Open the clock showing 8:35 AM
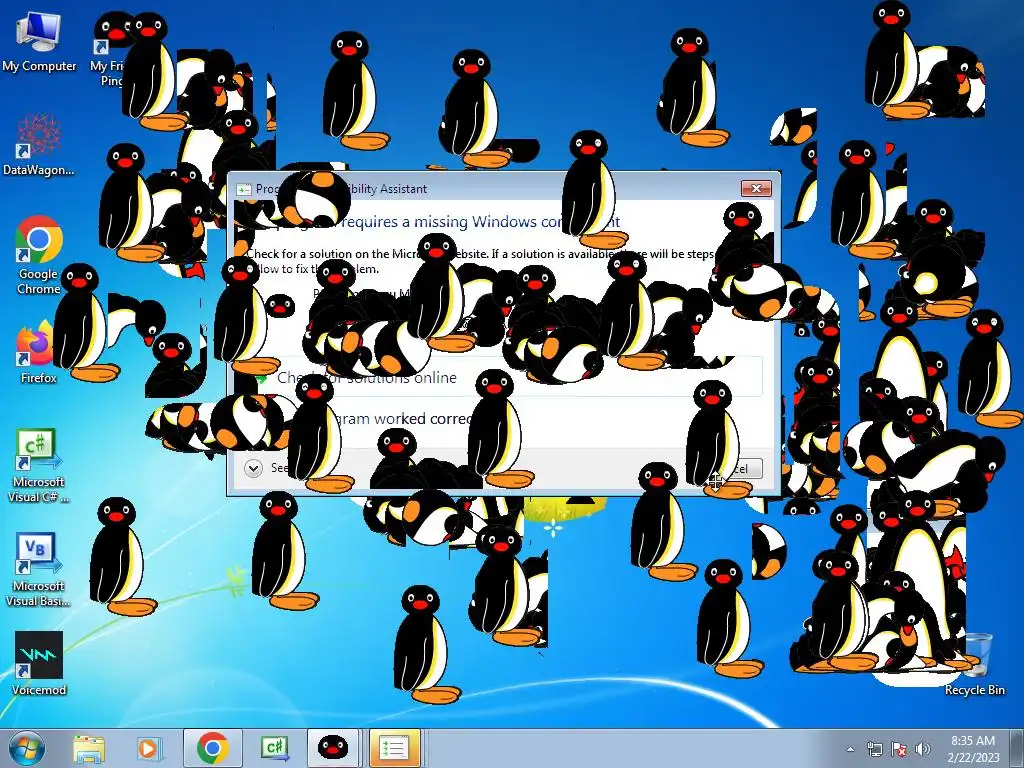 point(973,749)
